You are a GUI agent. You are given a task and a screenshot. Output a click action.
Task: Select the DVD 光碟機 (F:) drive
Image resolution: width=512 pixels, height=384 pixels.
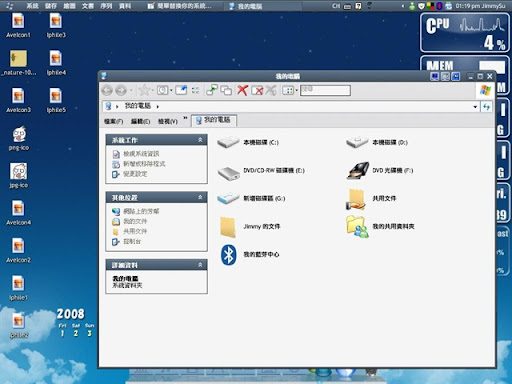pyautogui.click(x=379, y=171)
